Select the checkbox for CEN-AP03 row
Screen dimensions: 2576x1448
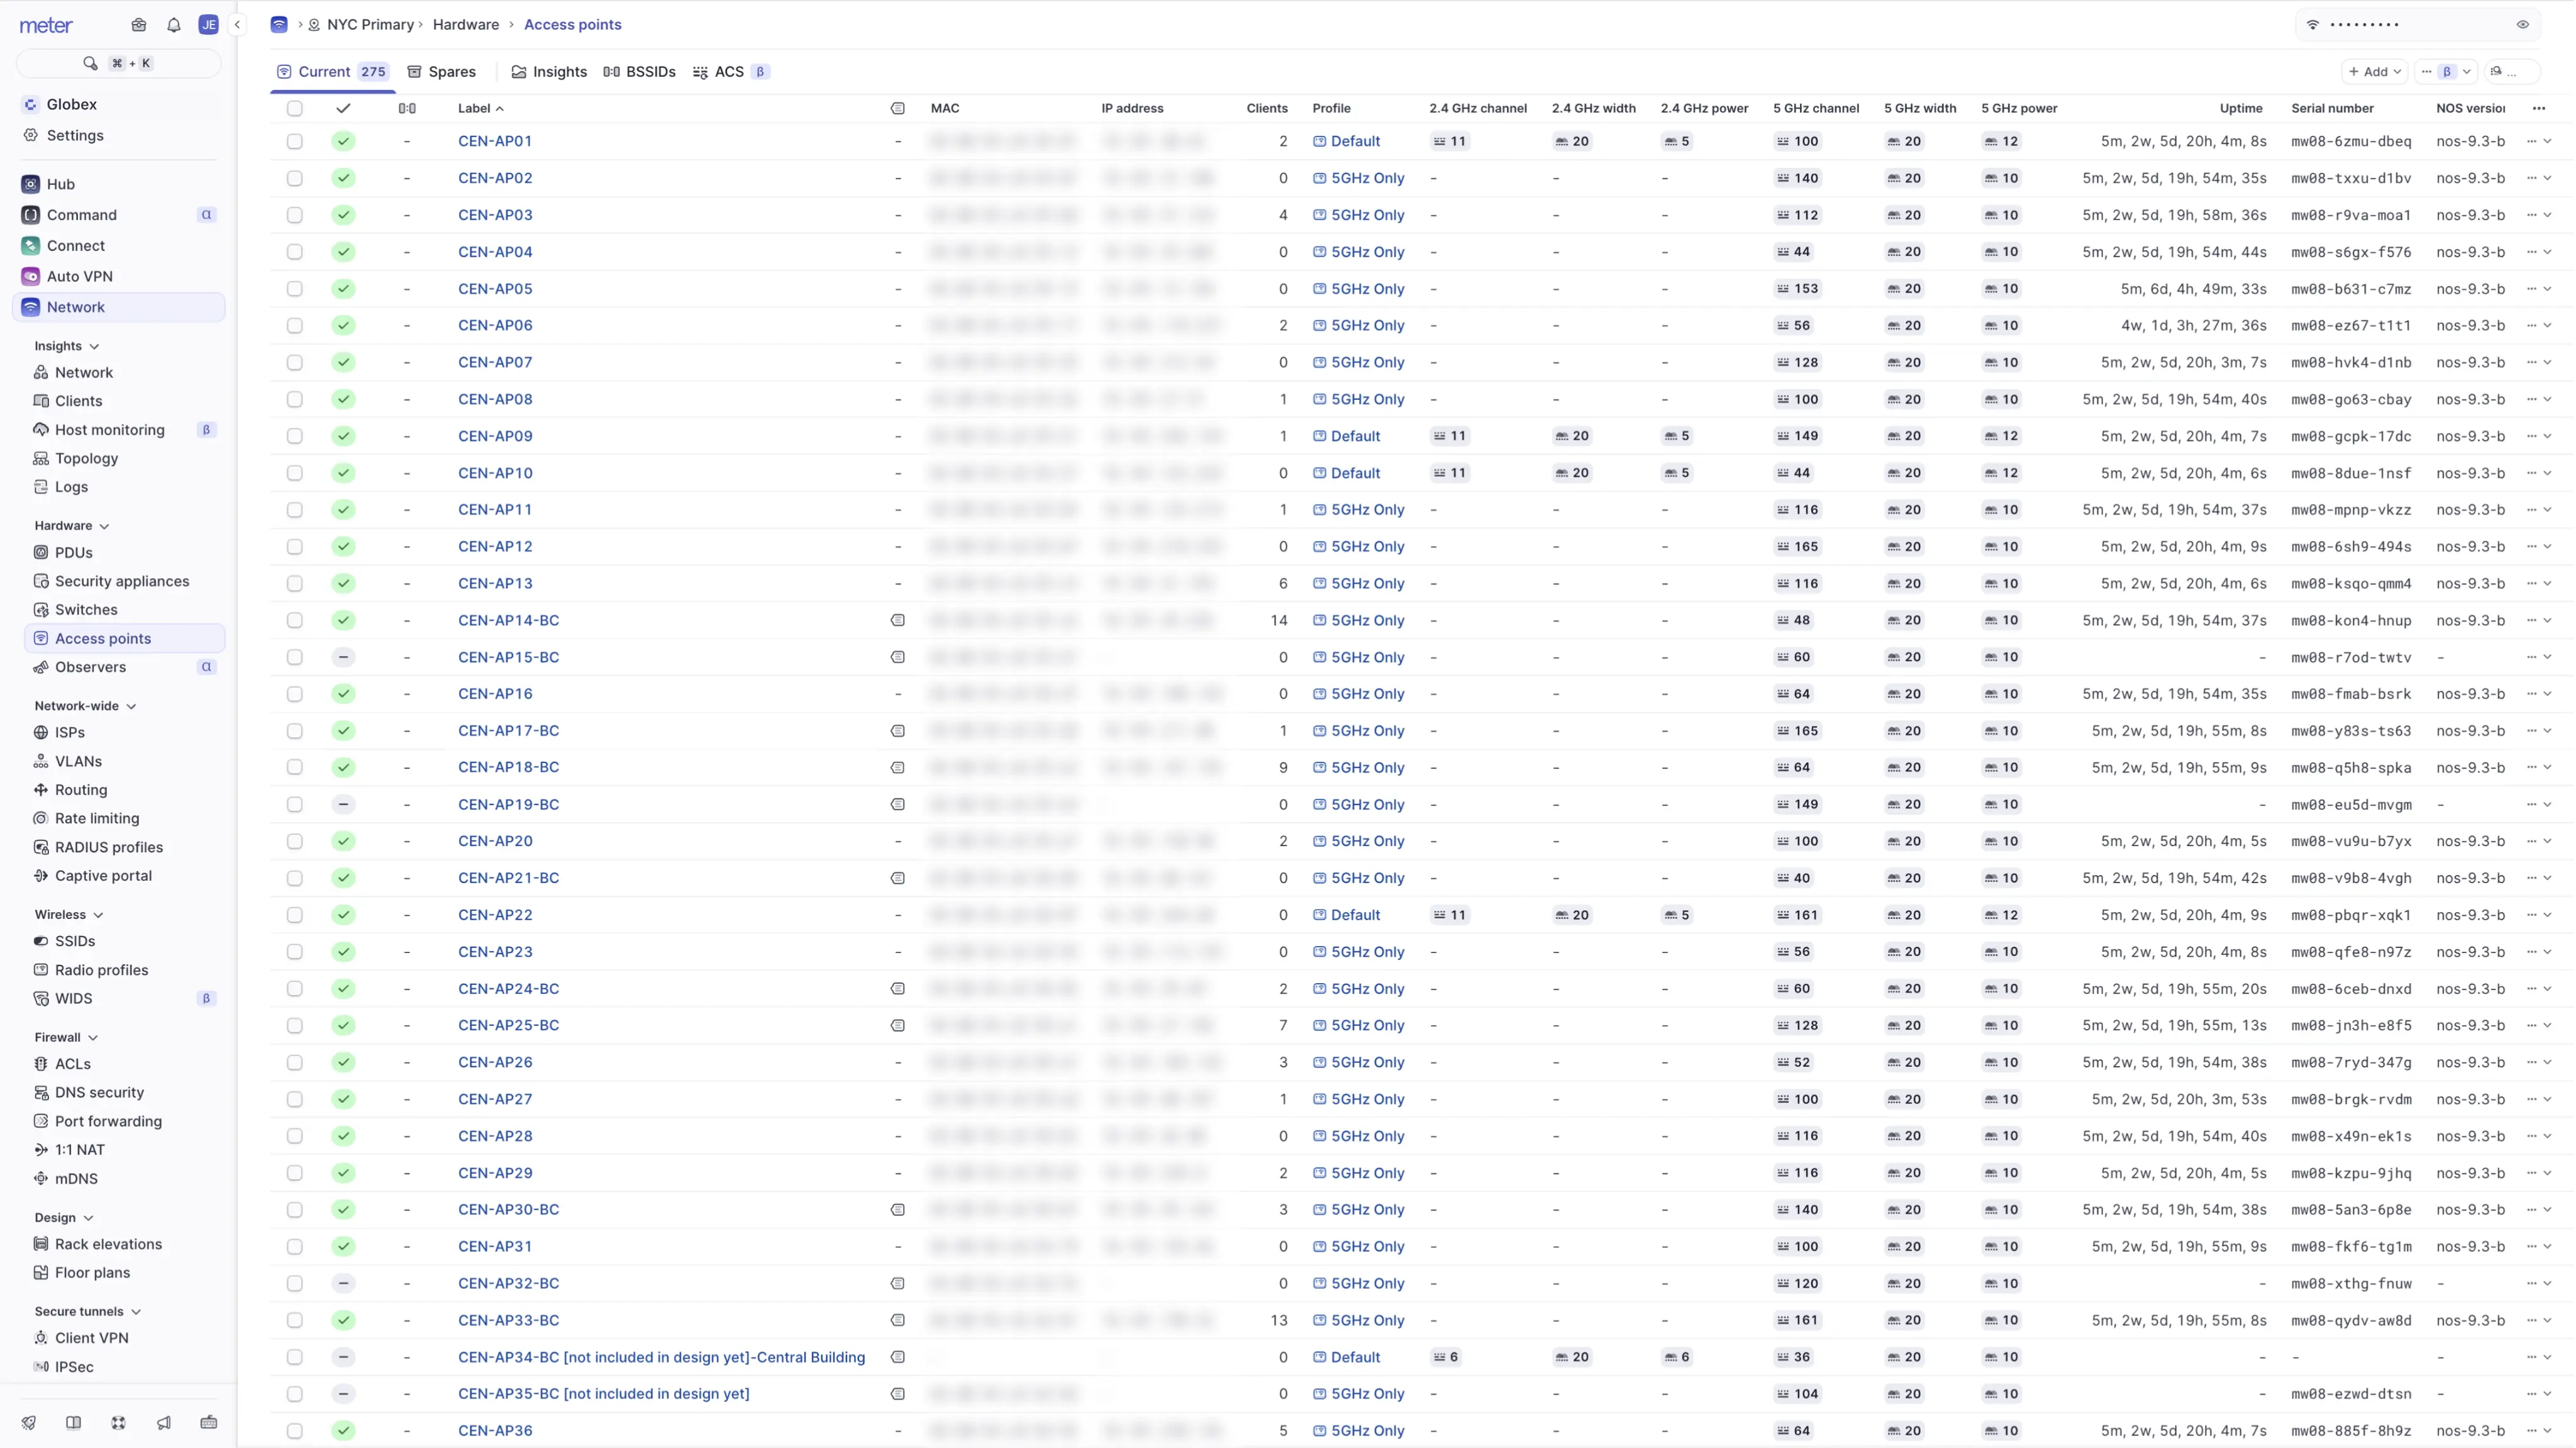(x=294, y=215)
